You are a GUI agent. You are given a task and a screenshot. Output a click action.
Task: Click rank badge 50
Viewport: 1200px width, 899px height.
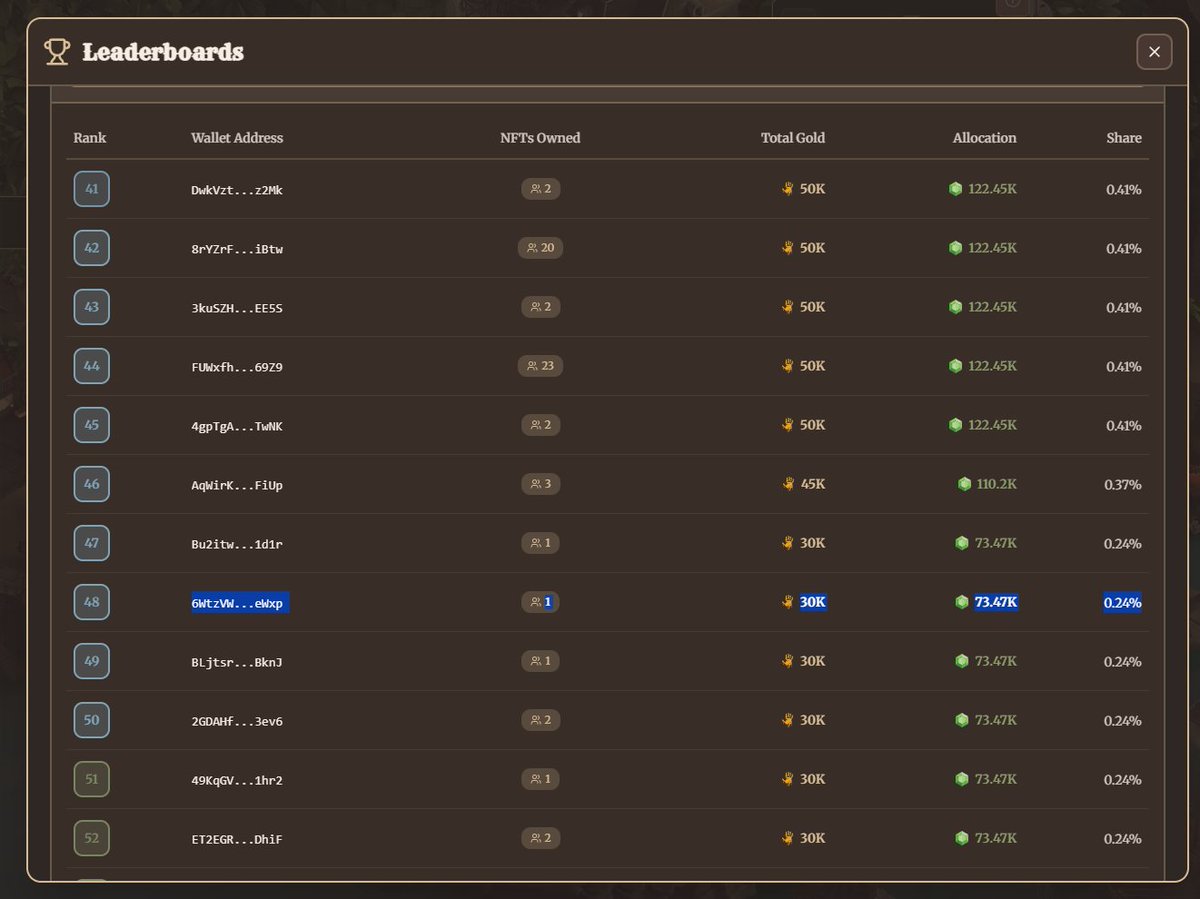point(92,720)
